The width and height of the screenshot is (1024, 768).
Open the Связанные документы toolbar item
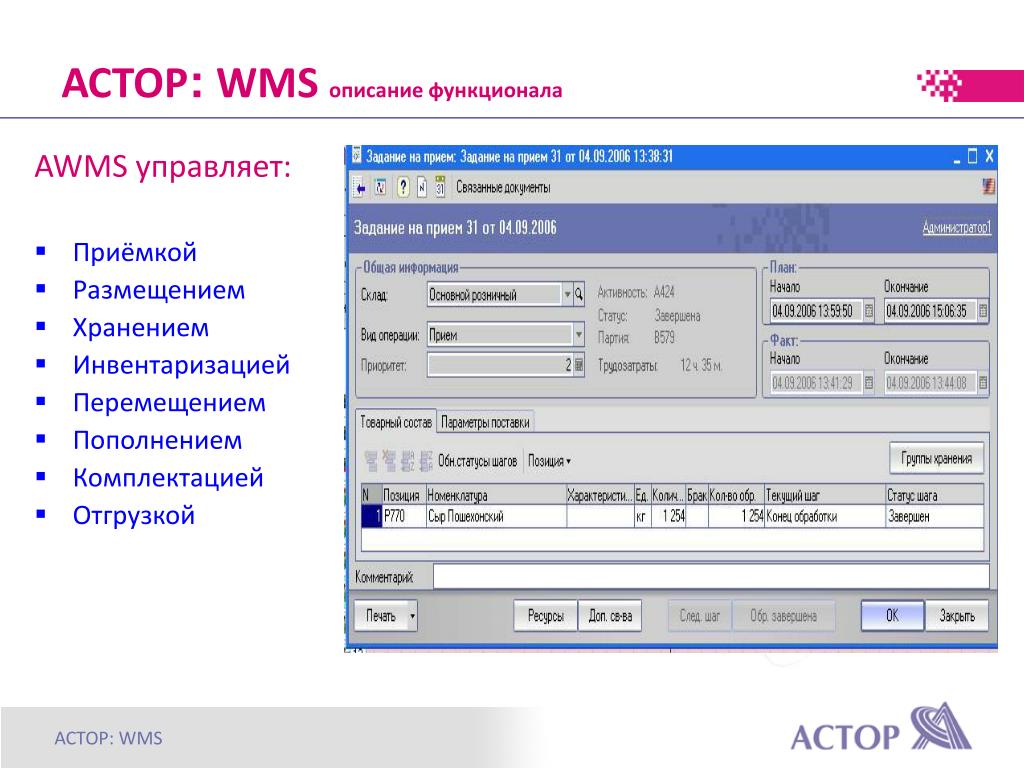pyautogui.click(x=503, y=188)
